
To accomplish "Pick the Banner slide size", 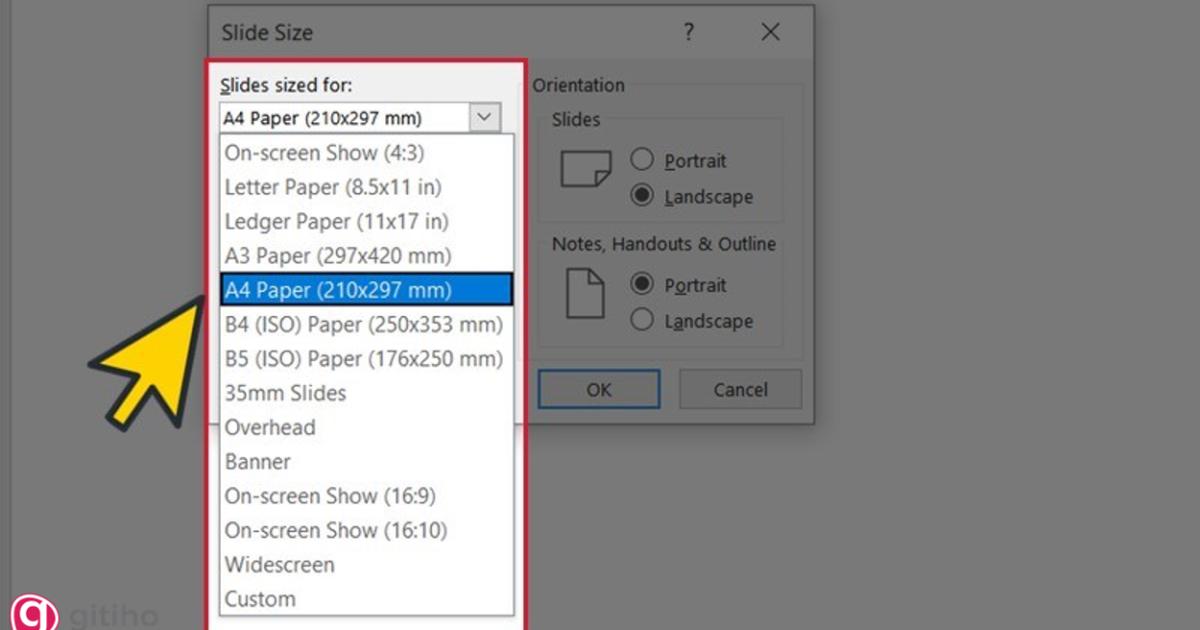I will [x=257, y=461].
